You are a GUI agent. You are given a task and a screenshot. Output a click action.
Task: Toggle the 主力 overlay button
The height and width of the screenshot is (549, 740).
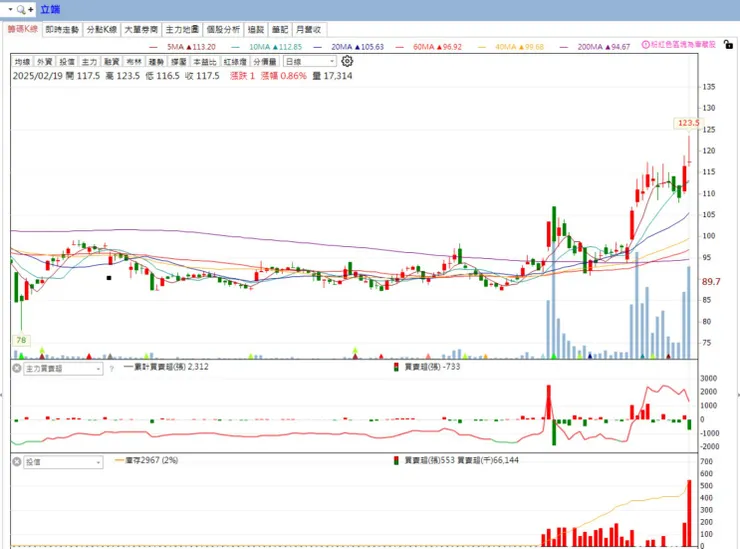[89, 62]
